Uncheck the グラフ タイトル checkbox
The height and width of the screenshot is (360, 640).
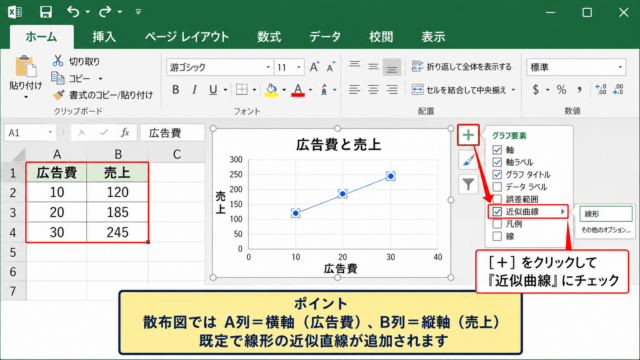point(497,175)
